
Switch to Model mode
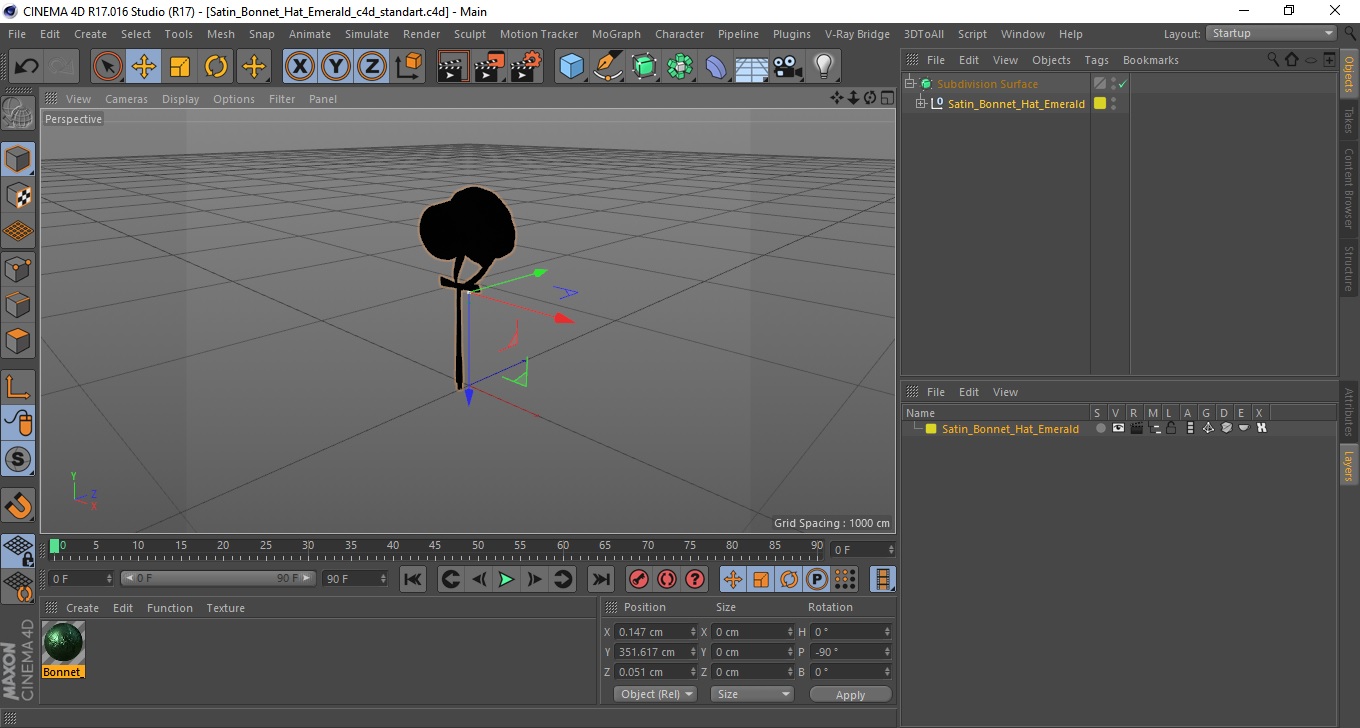(x=18, y=159)
